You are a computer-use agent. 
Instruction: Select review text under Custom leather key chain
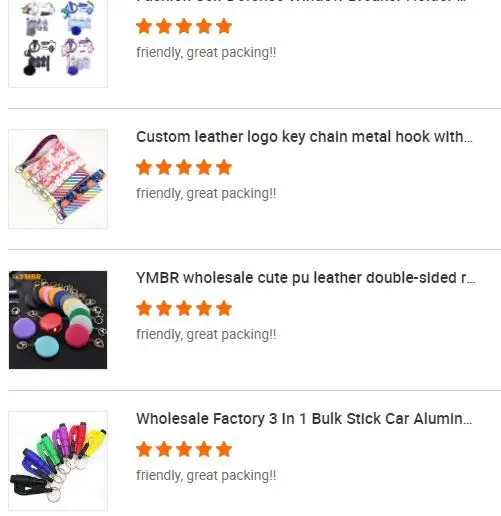[206, 194]
